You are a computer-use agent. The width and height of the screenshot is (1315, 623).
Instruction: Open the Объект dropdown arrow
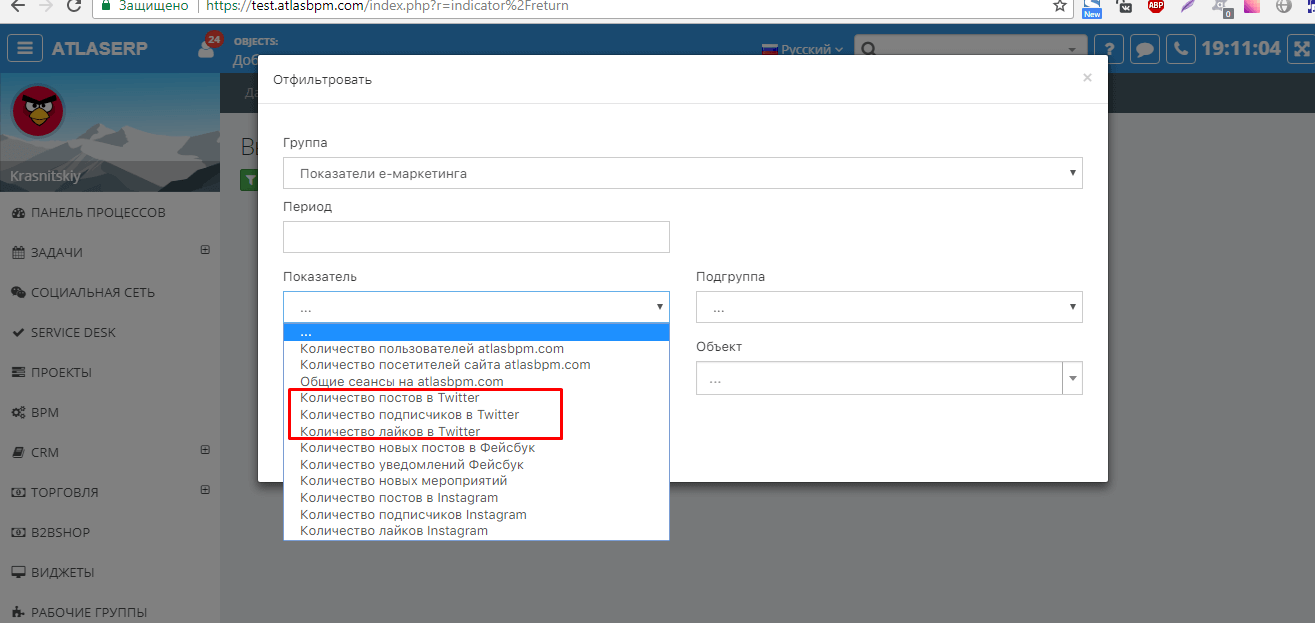tap(1073, 379)
